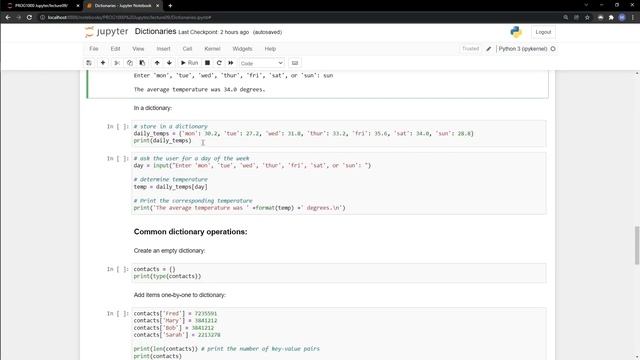This screenshot has height=360, width=640.
Task: Rename the notebook title Dictionaries
Action: [155, 31]
